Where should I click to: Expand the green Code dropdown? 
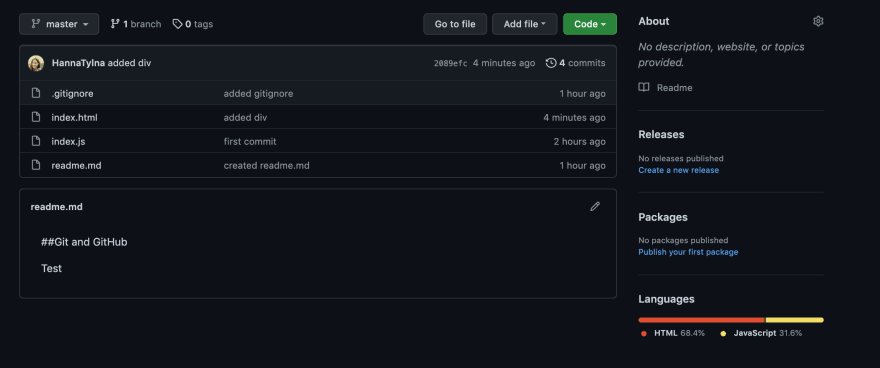(590, 24)
